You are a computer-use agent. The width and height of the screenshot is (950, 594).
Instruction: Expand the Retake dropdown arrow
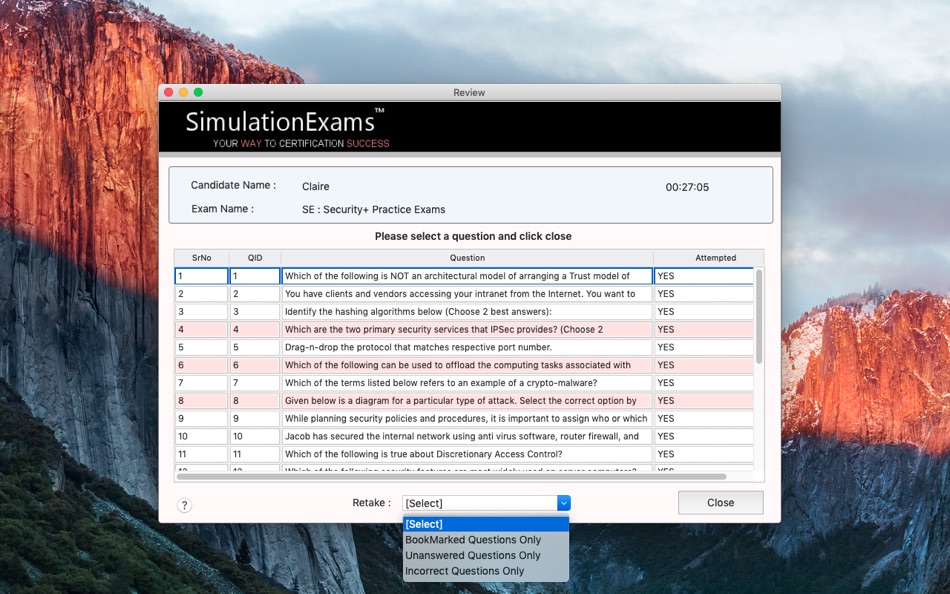pyautogui.click(x=563, y=503)
